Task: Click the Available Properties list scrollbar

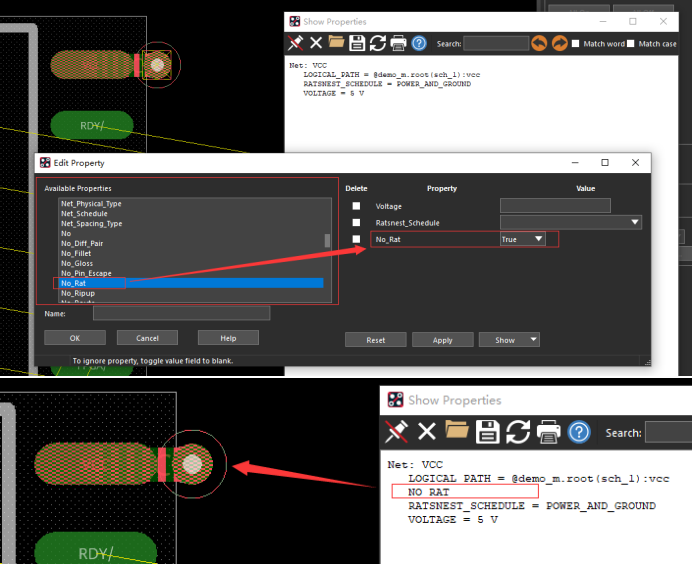Action: 327,241
